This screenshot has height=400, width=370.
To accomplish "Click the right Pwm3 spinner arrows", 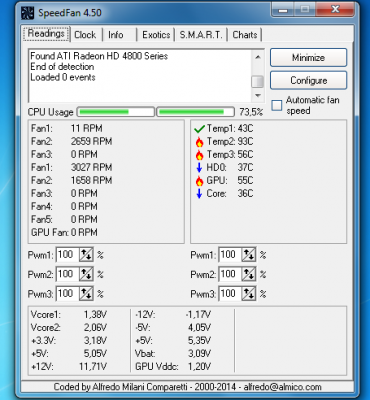I will click(x=249, y=294).
